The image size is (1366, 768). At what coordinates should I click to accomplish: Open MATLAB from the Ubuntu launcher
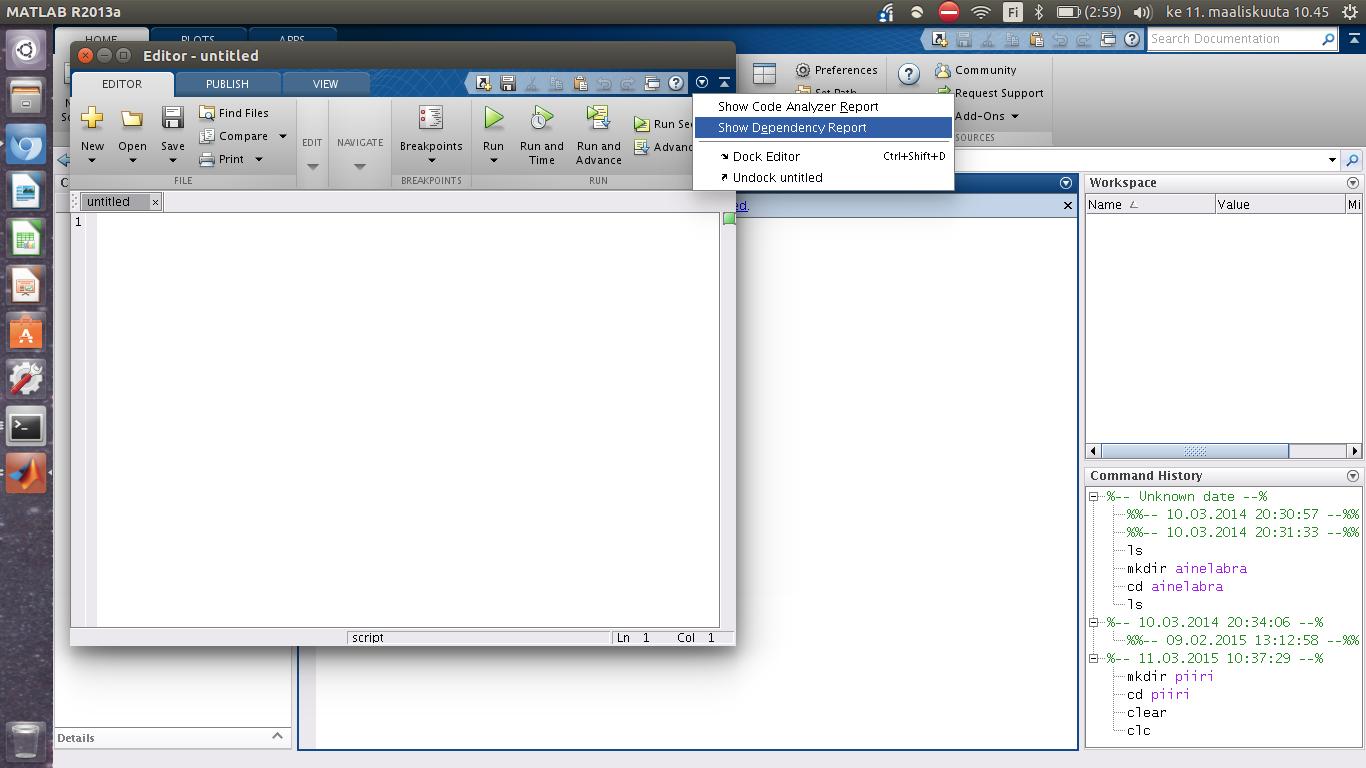tap(26, 473)
